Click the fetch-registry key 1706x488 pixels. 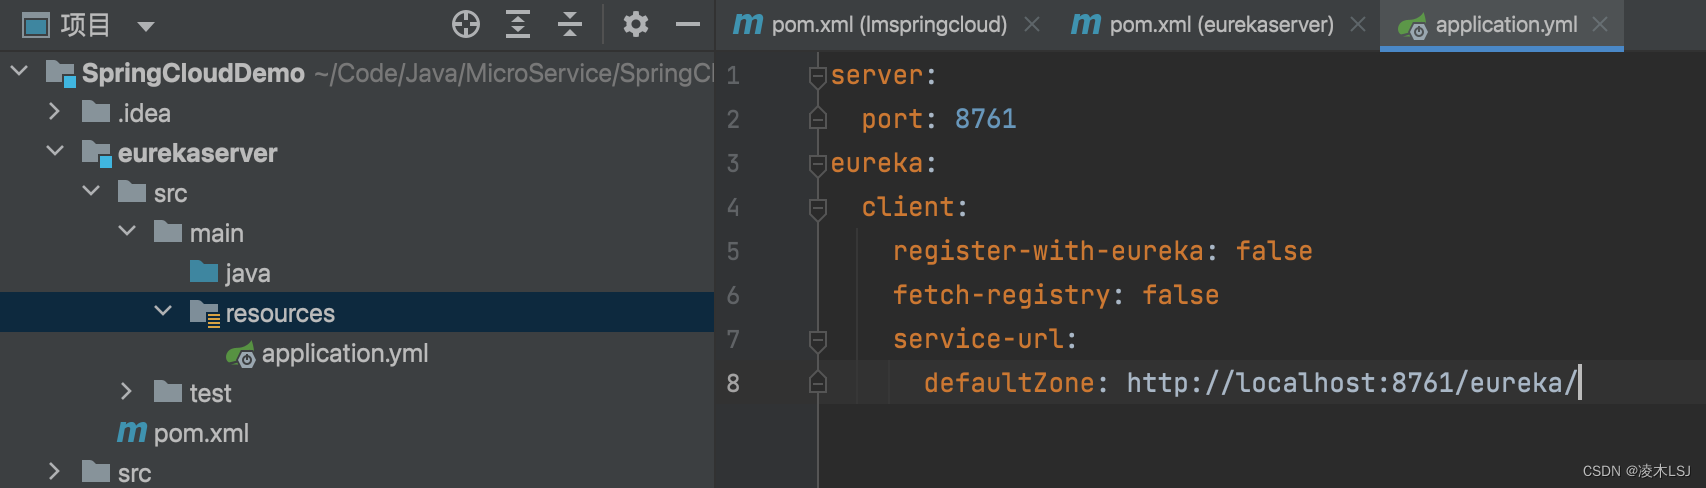(x=1001, y=295)
